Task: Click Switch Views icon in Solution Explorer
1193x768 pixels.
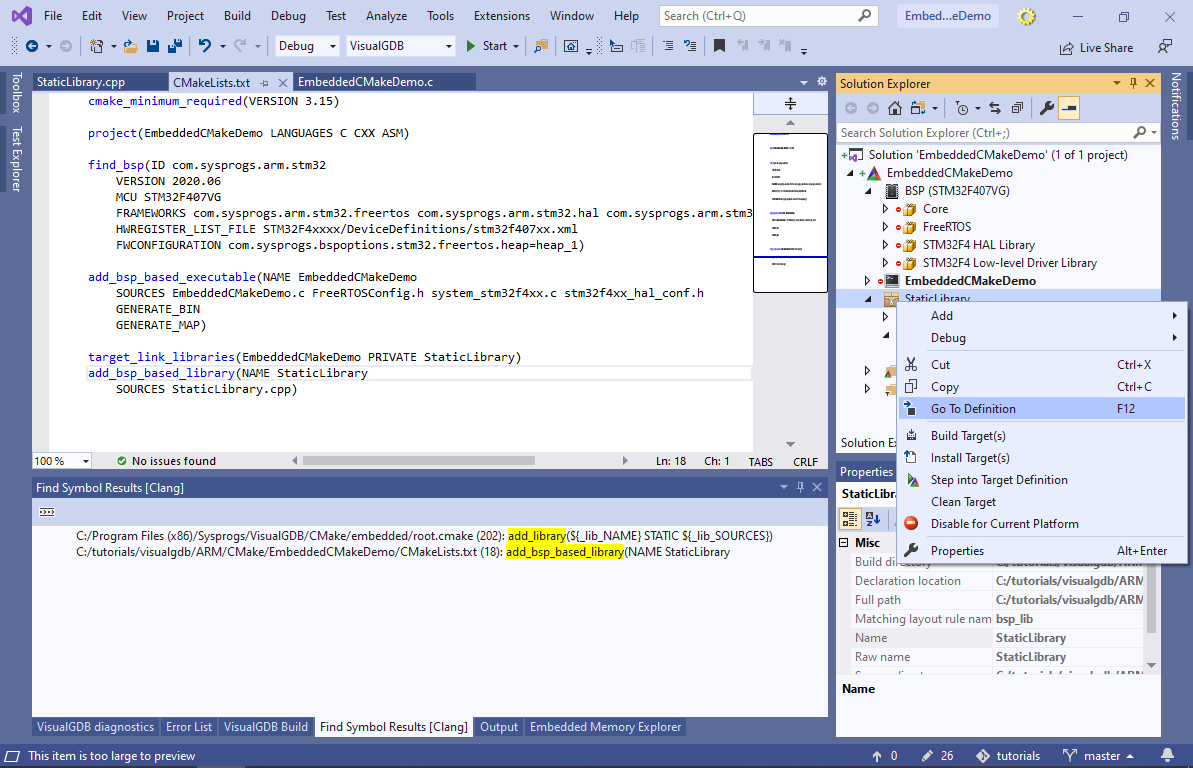Action: tap(918, 108)
